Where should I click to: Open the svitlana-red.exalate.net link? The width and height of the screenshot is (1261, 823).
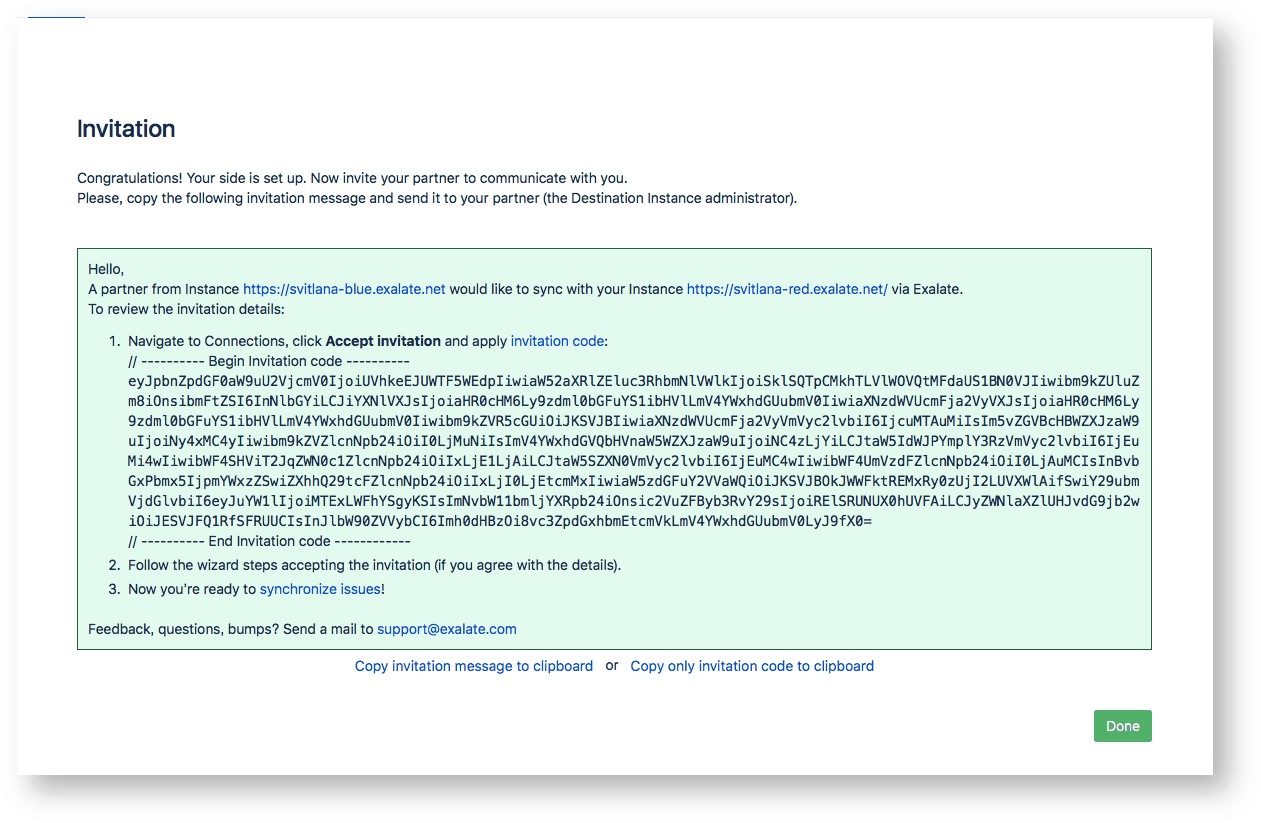[x=787, y=289]
